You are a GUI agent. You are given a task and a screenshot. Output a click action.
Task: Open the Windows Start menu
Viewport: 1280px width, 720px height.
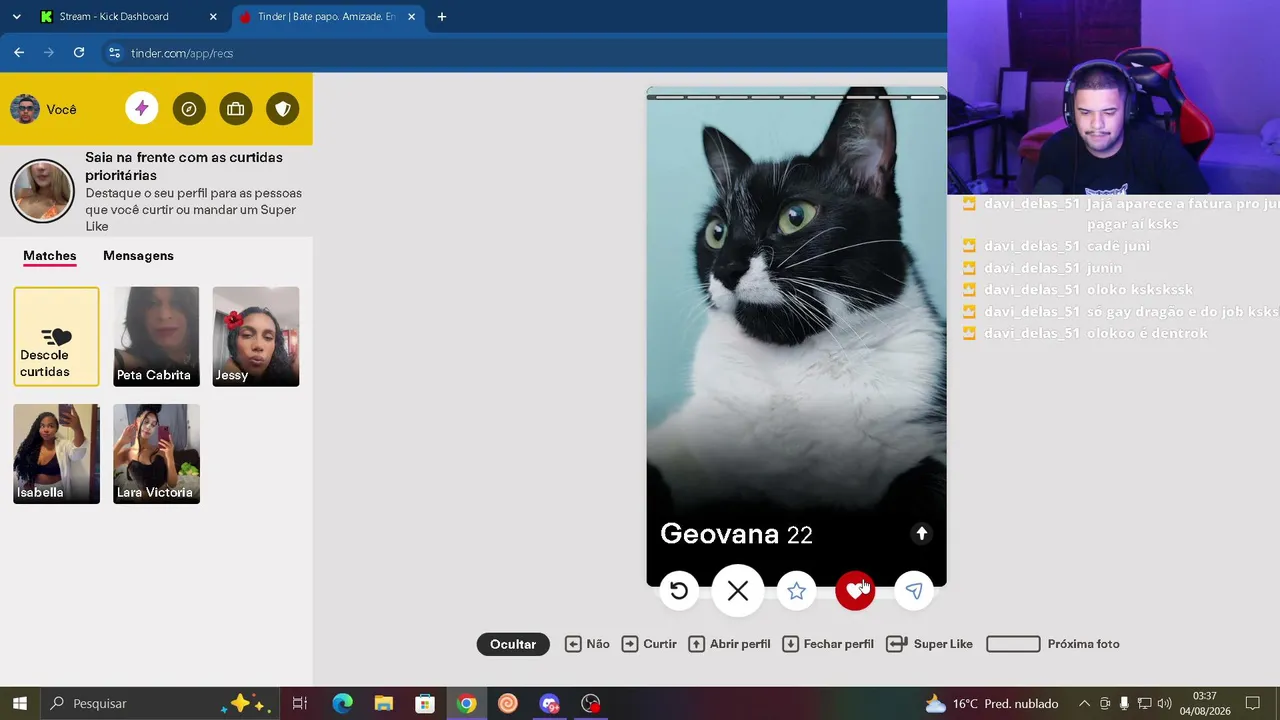click(x=19, y=703)
